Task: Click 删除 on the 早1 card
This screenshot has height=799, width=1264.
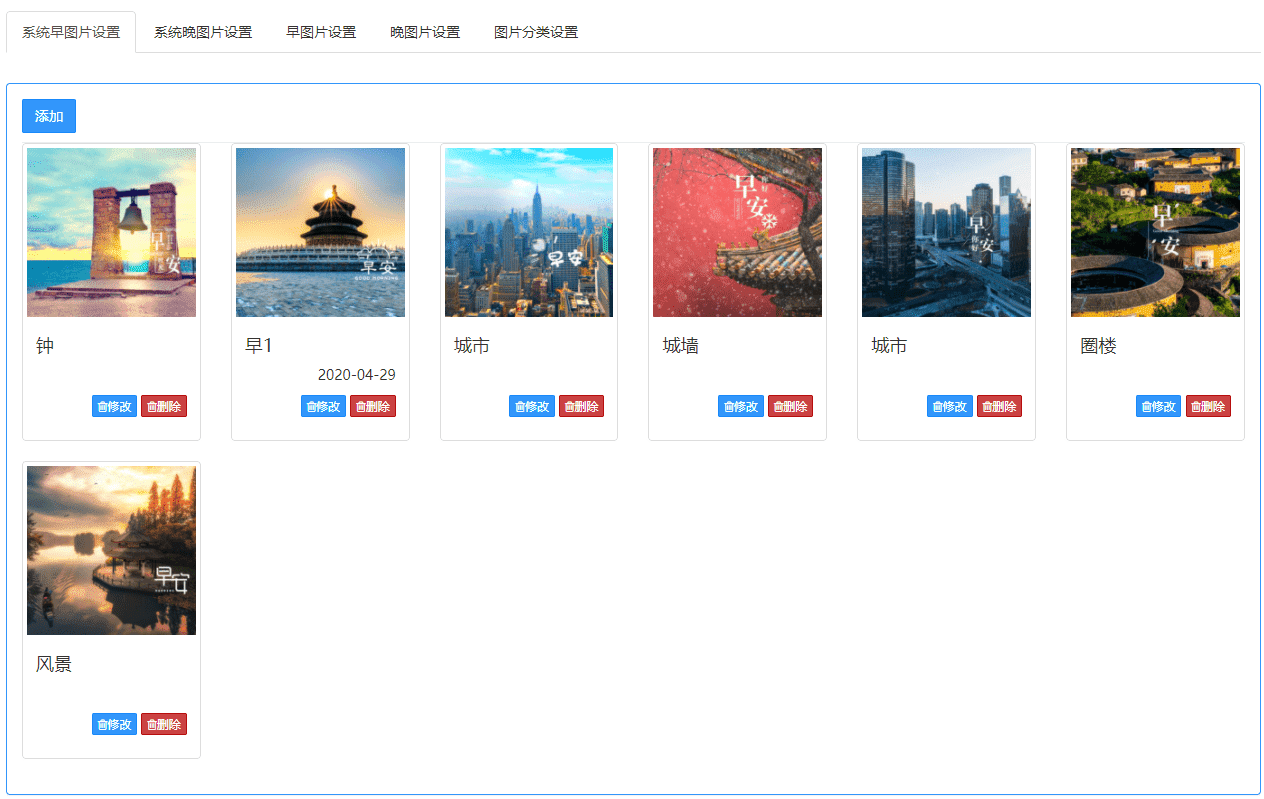Action: pos(373,406)
